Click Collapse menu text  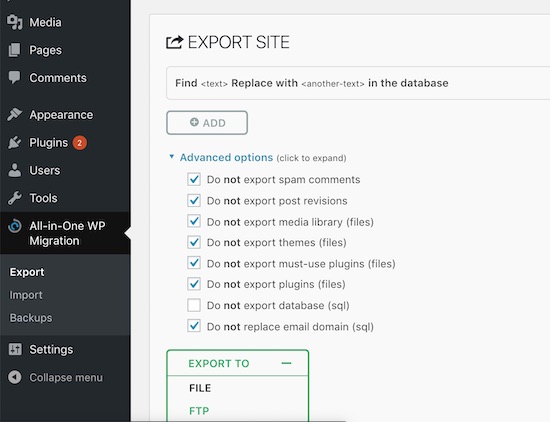pos(66,377)
